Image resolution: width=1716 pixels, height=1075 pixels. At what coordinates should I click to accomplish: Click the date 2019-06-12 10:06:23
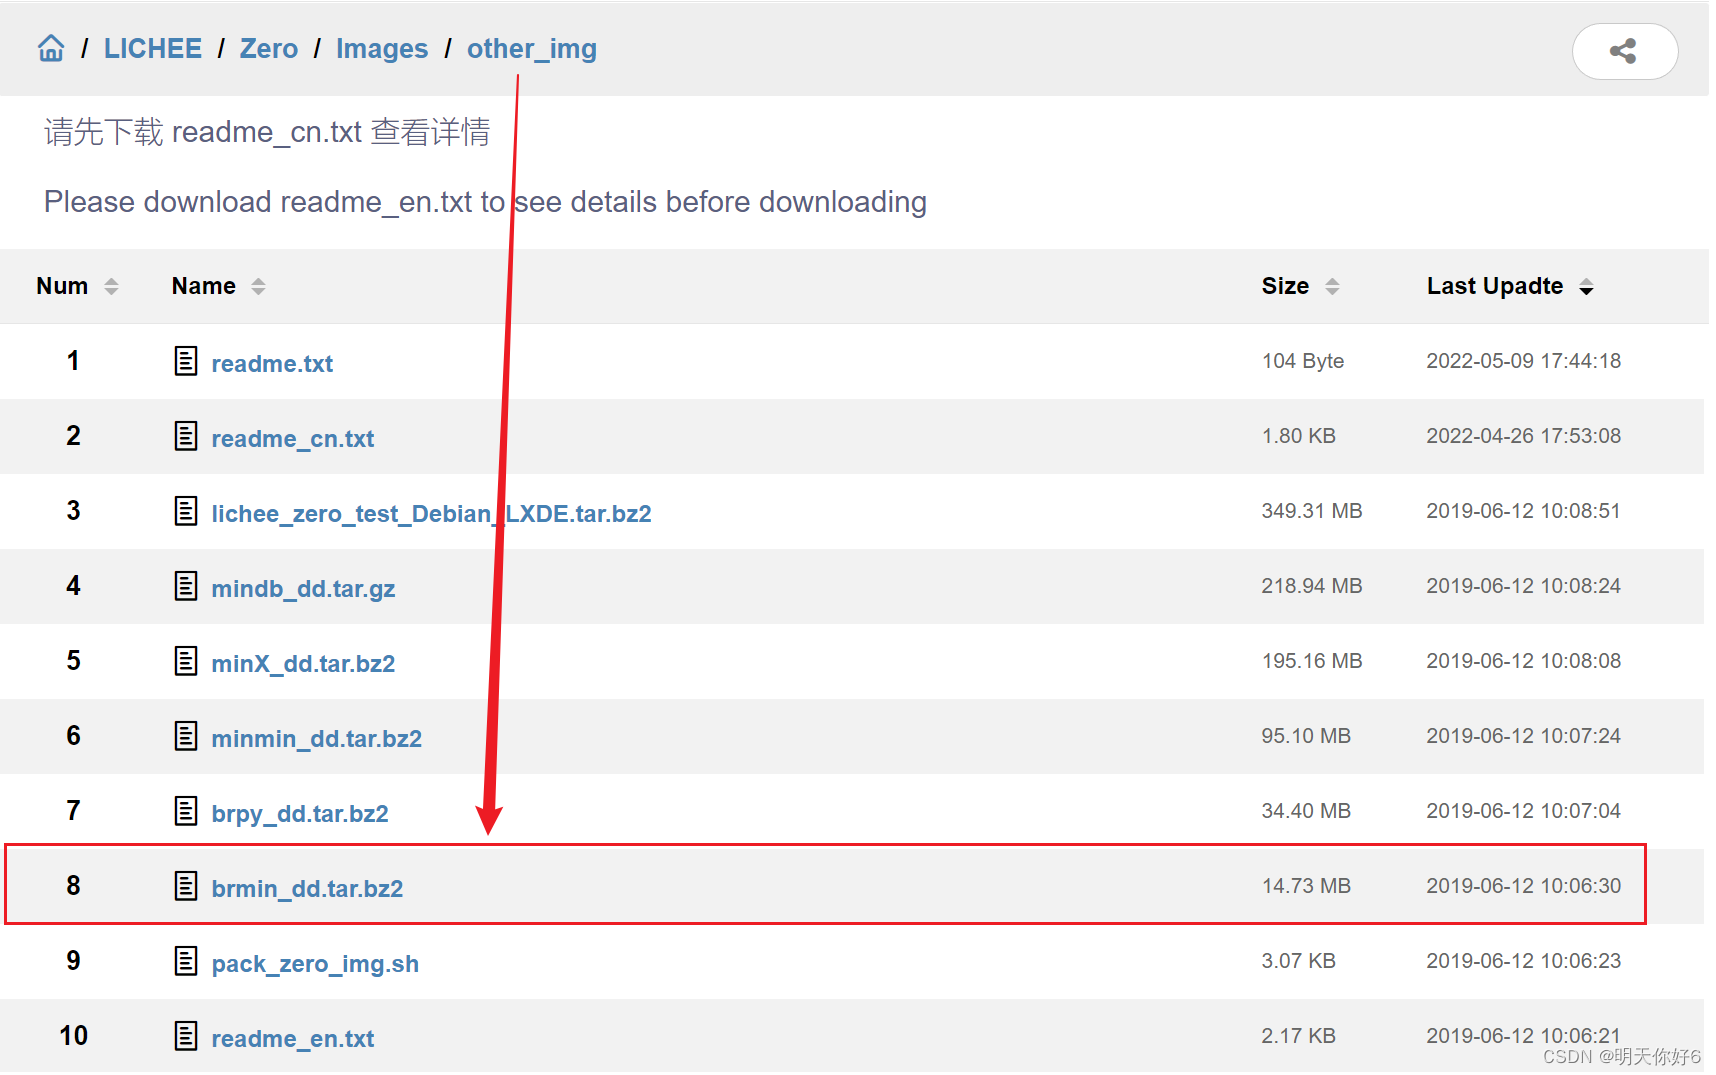point(1524,961)
